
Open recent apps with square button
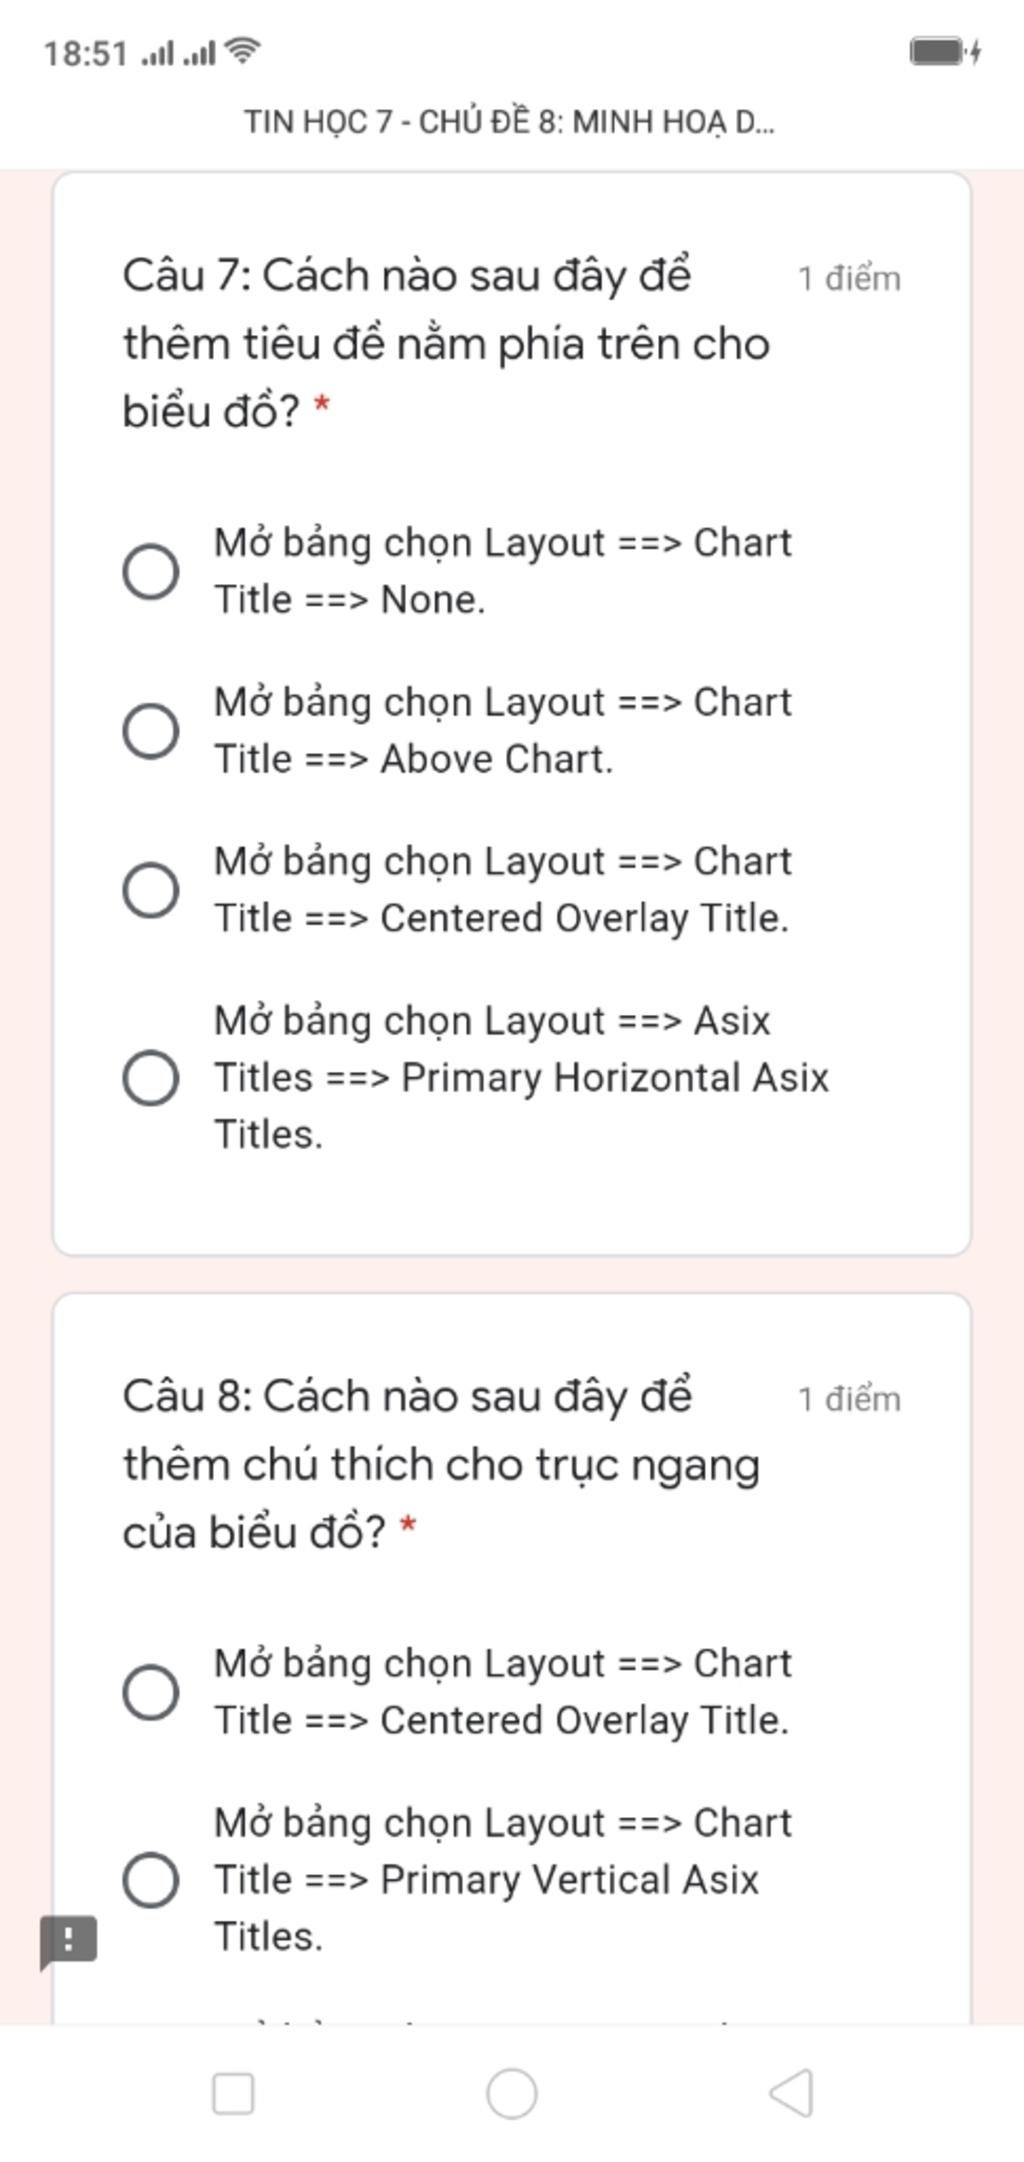[233, 2093]
